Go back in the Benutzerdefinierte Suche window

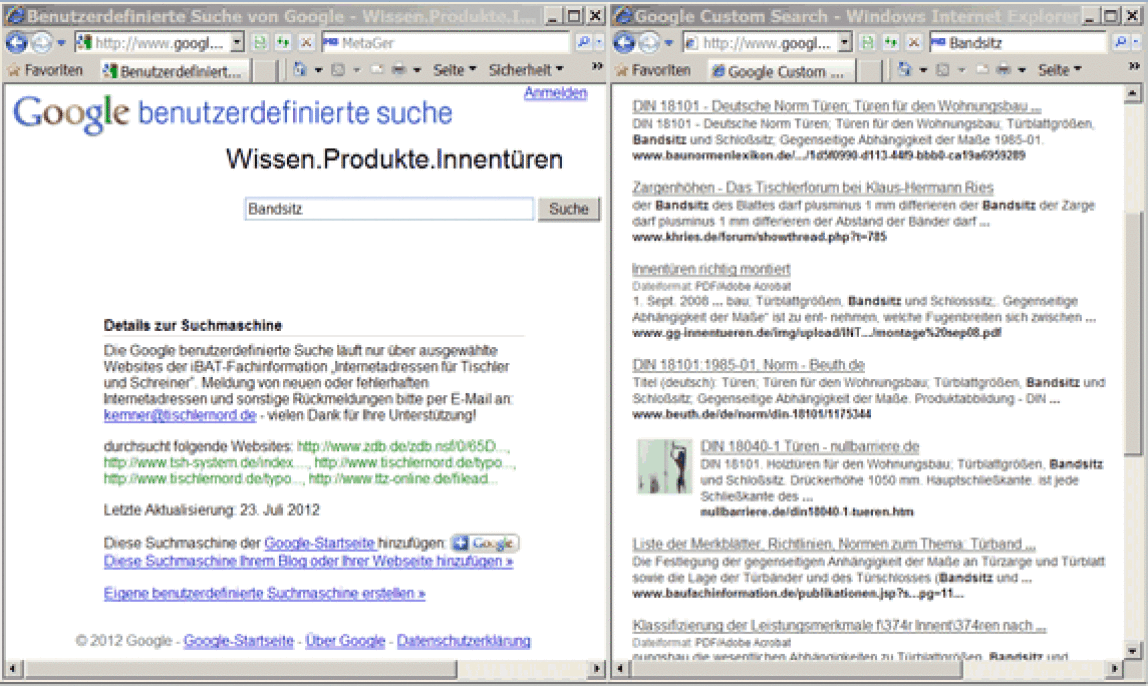(16, 43)
